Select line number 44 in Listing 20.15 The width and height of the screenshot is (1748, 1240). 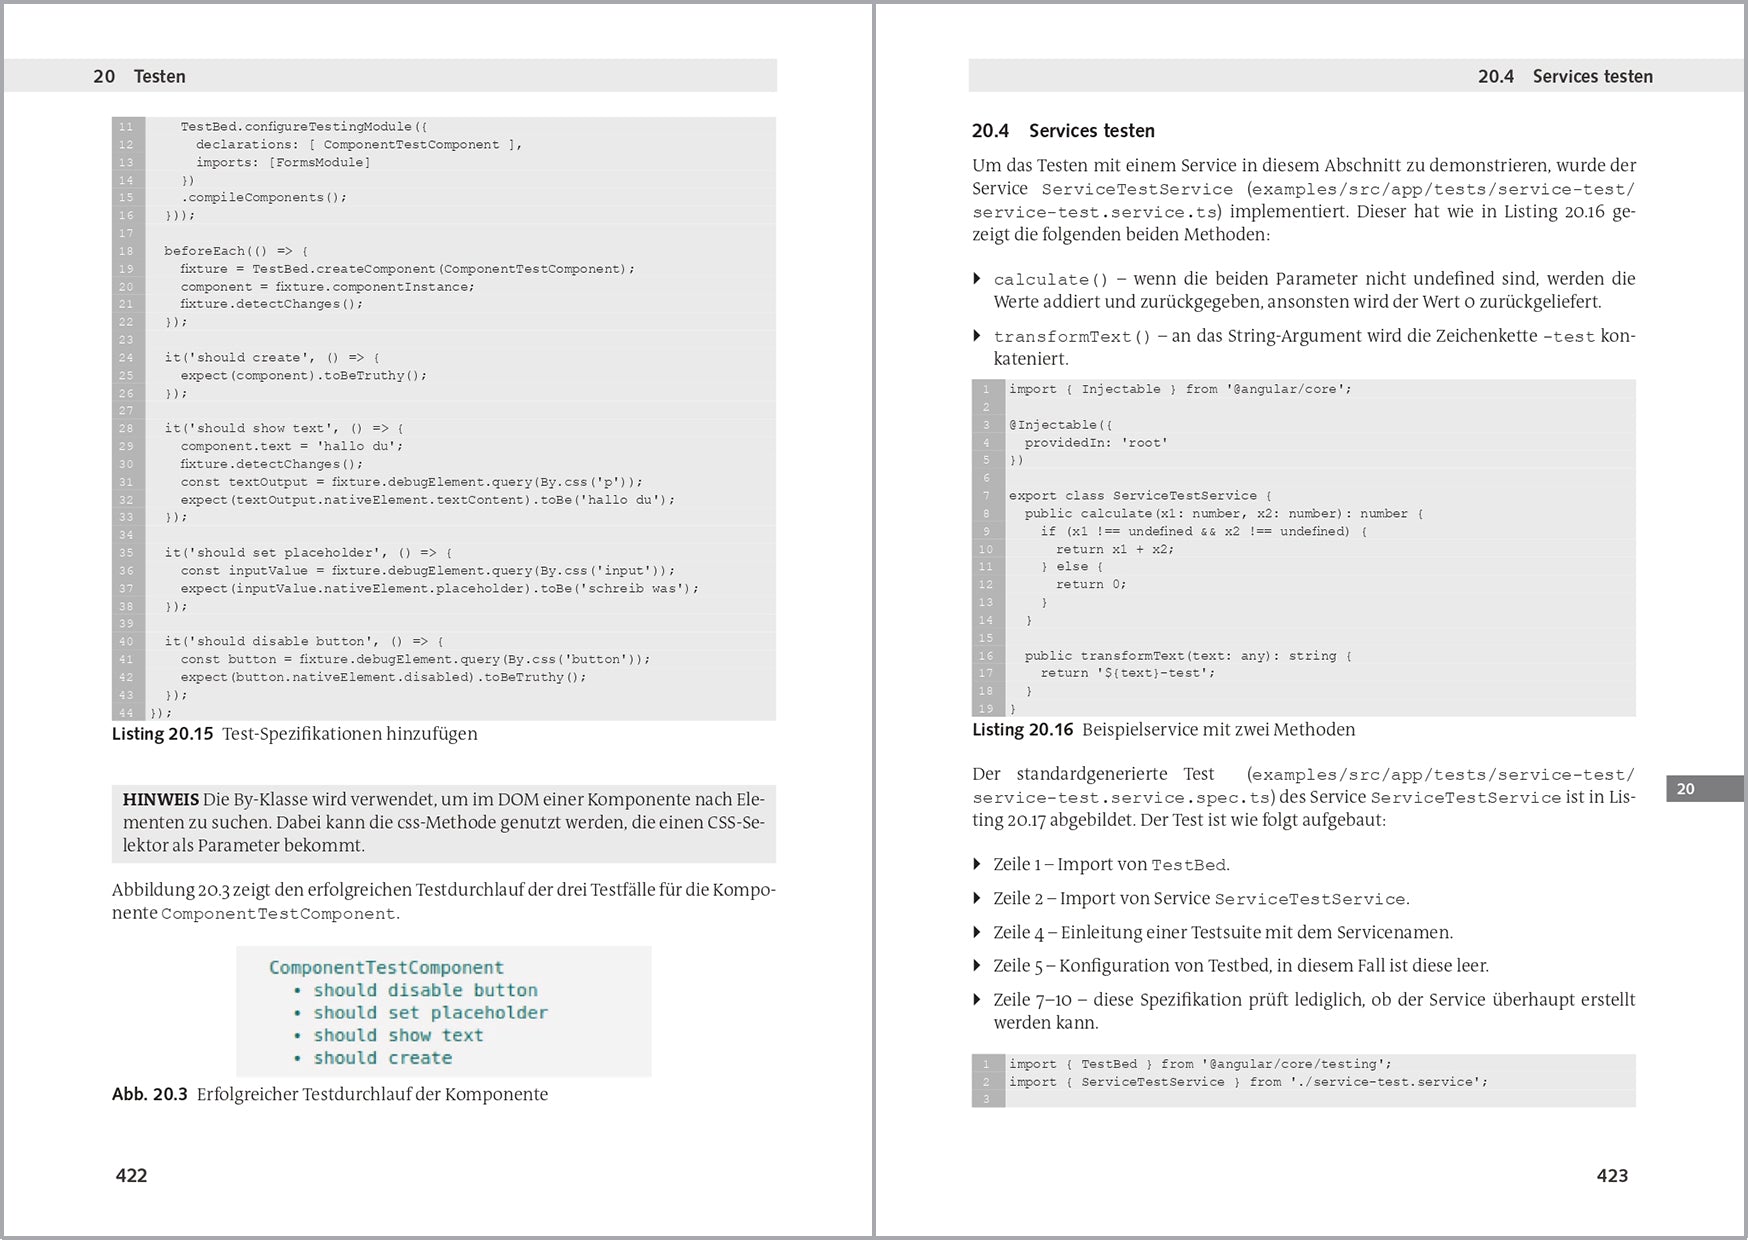(124, 713)
